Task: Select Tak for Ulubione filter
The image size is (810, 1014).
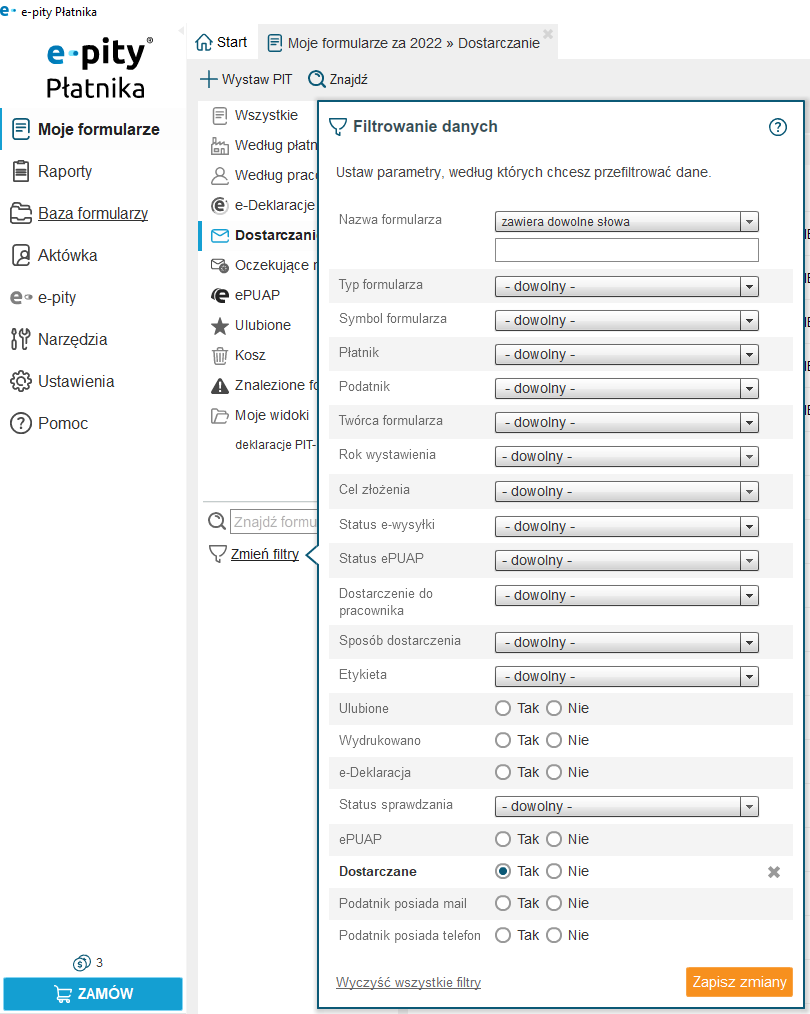Action: (503, 708)
